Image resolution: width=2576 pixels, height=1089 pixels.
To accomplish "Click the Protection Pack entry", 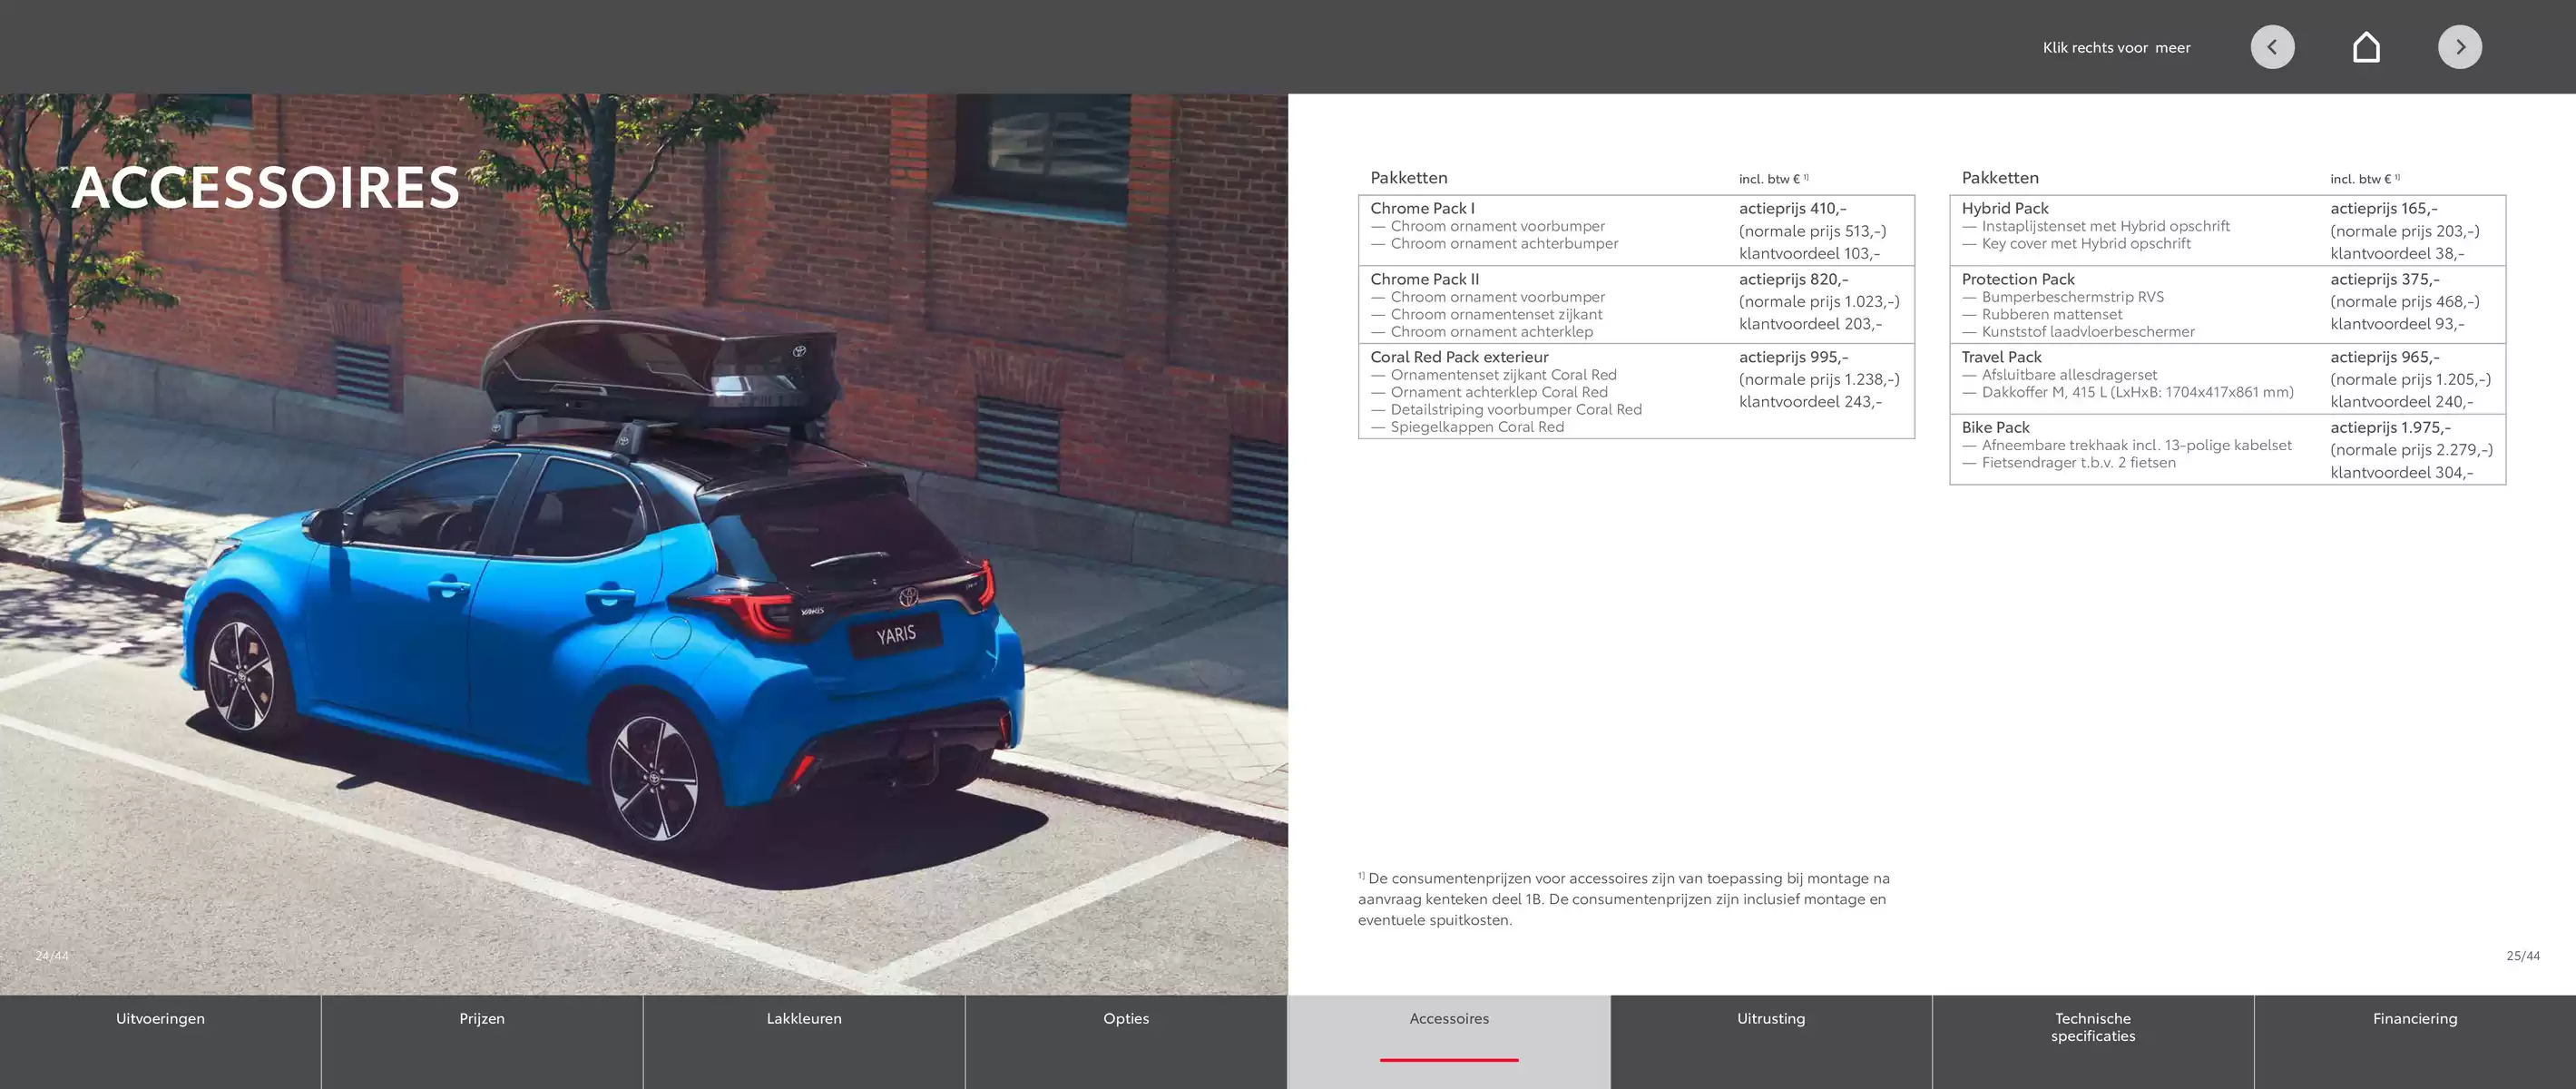I will click(2227, 304).
